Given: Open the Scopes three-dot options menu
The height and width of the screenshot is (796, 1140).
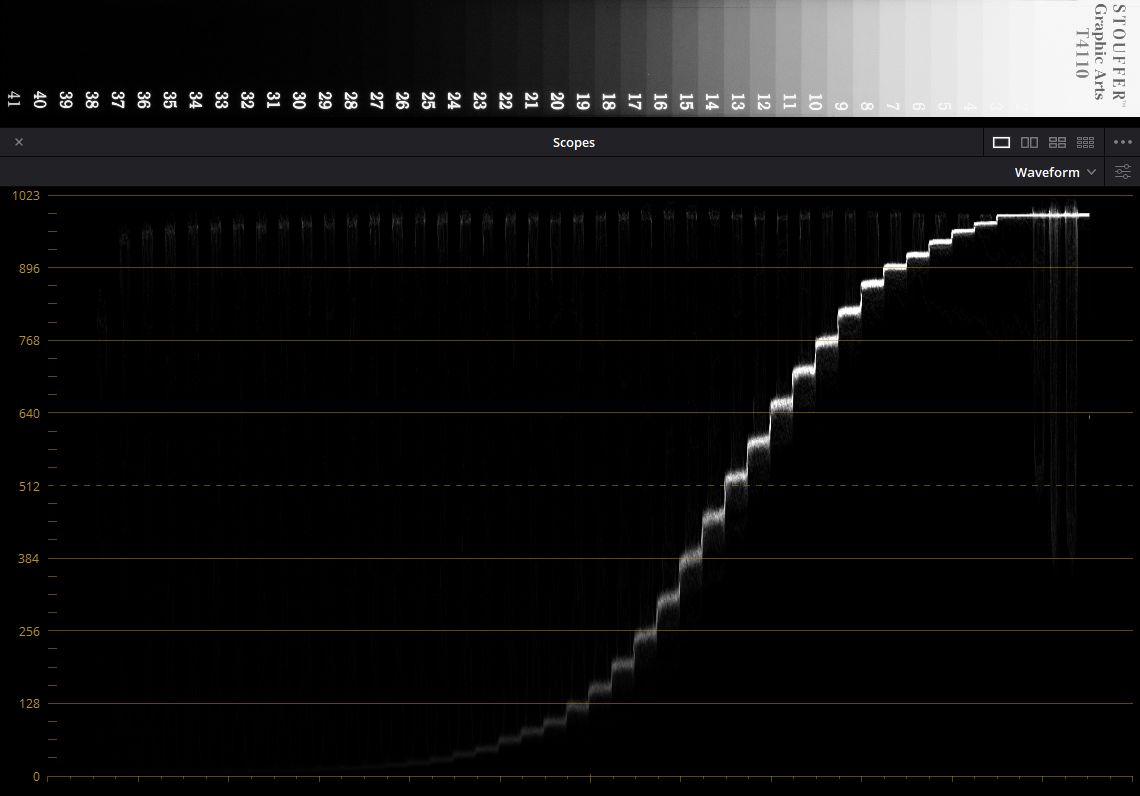Looking at the screenshot, I should click(1123, 142).
